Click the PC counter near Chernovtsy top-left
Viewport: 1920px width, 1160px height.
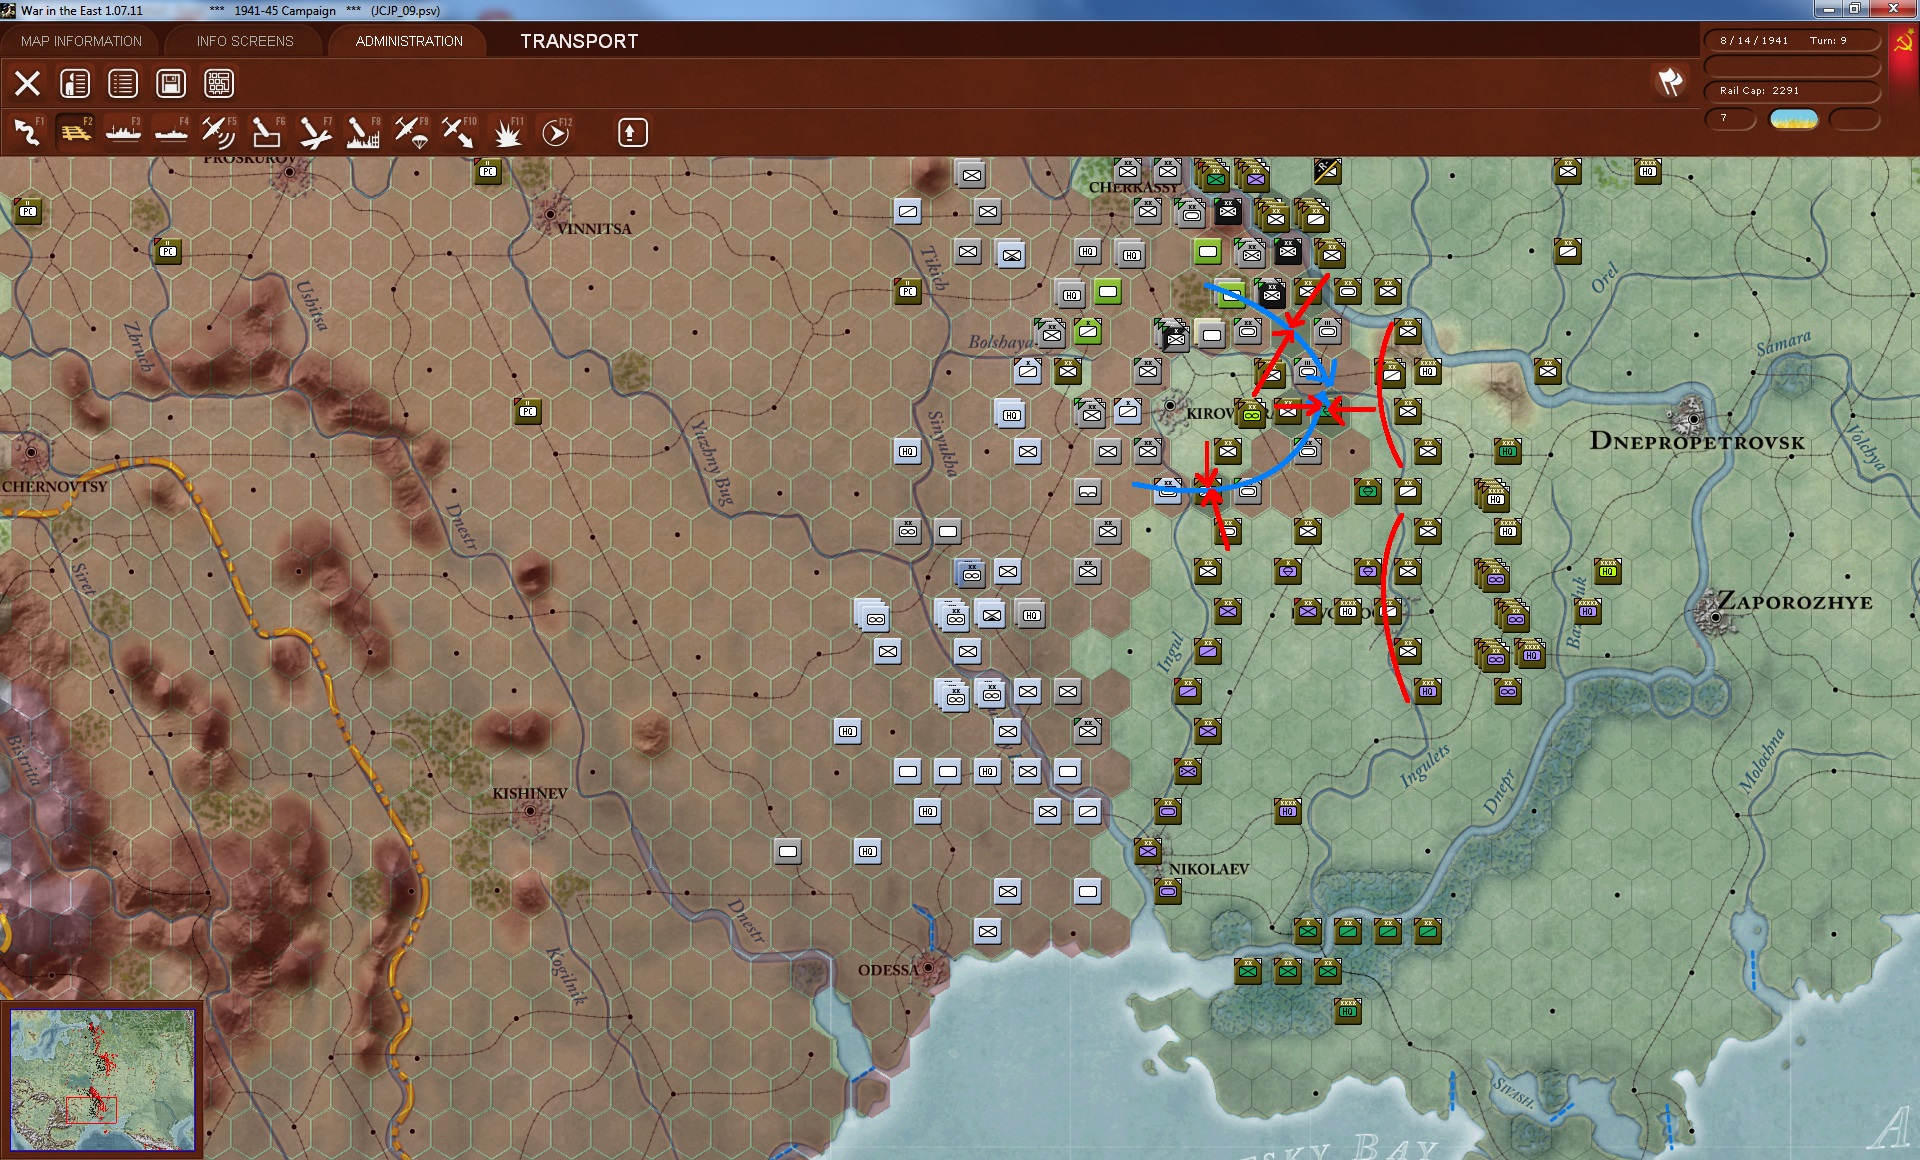28,211
